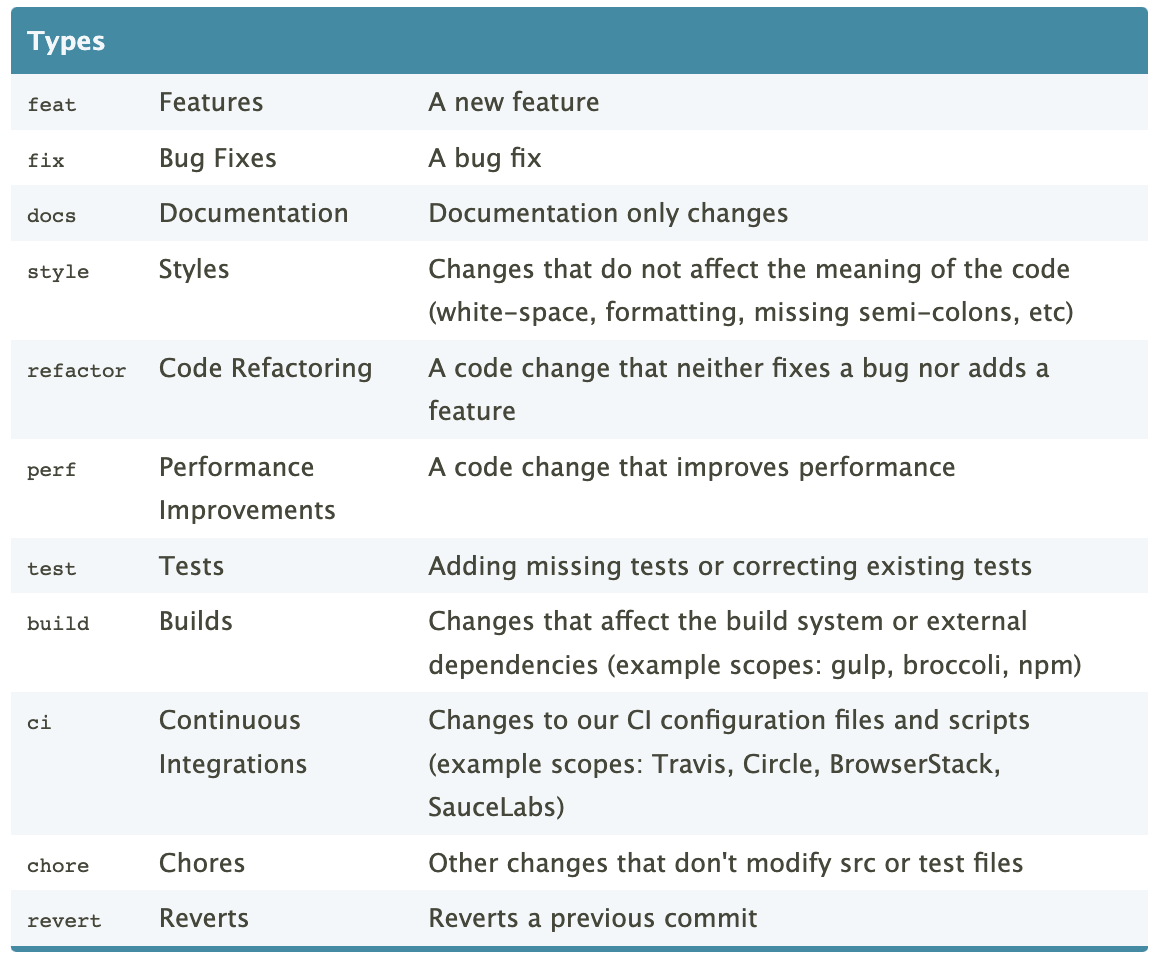
Task: Click the chore type code
Action: [58, 865]
